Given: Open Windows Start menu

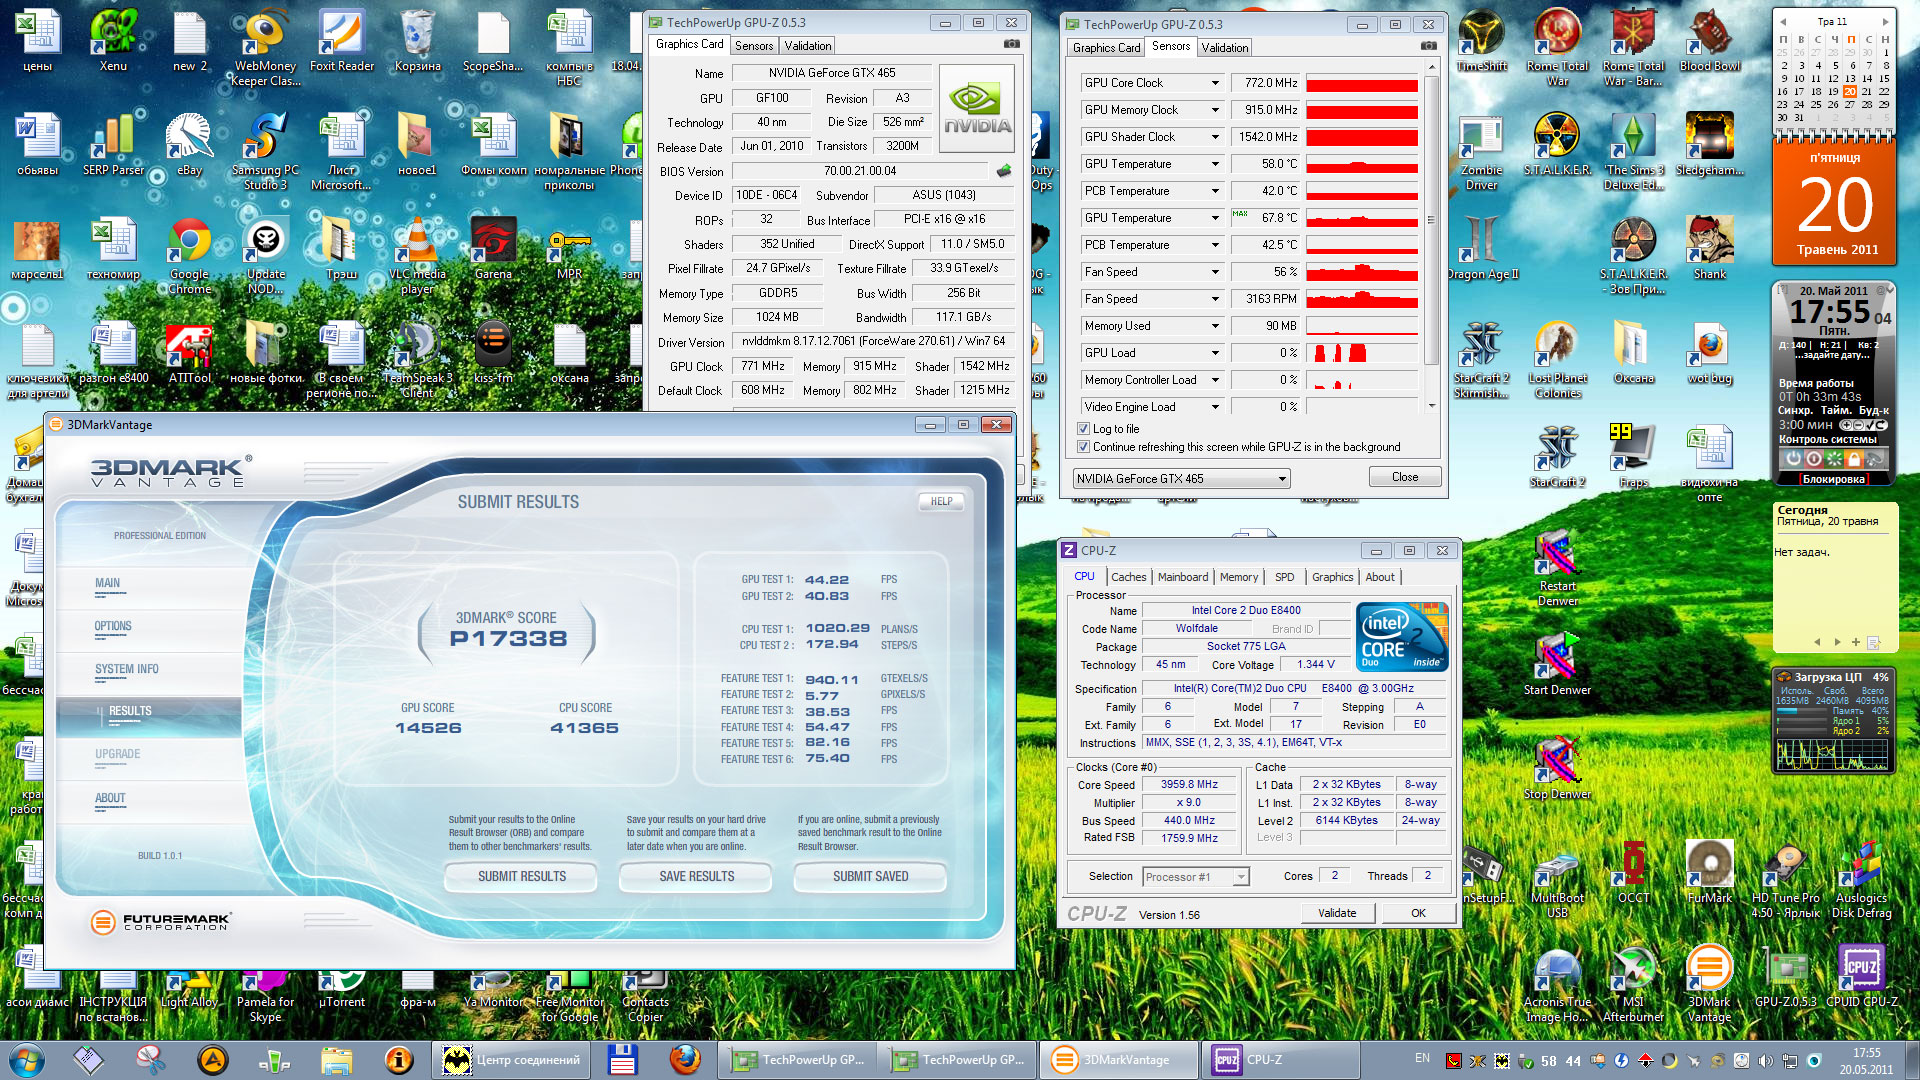Looking at the screenshot, I should click(27, 1059).
